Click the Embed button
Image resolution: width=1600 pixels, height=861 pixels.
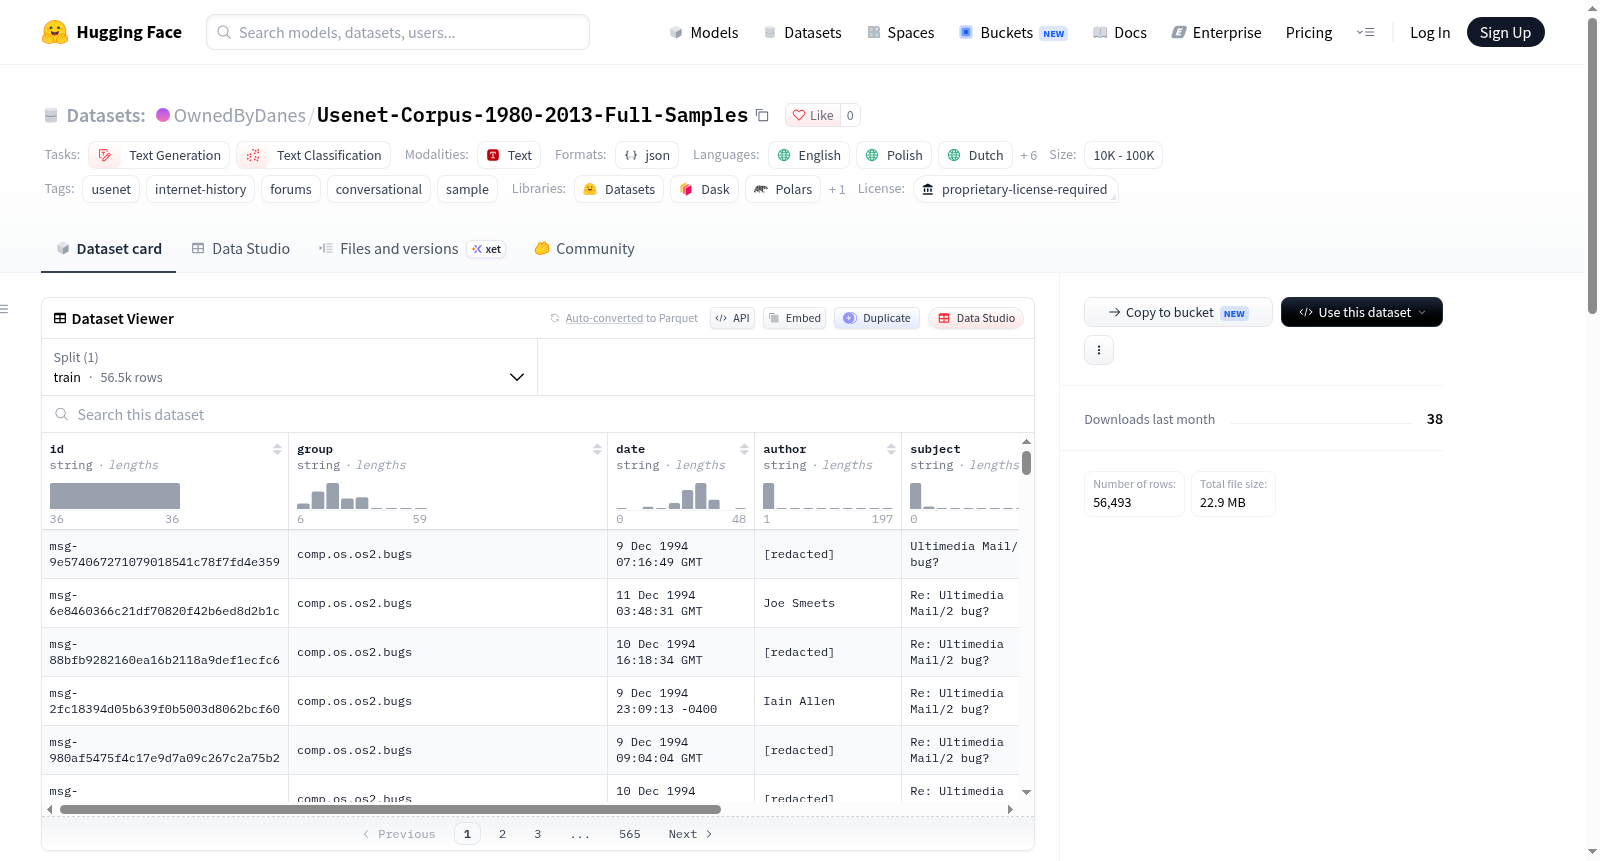[x=794, y=318]
